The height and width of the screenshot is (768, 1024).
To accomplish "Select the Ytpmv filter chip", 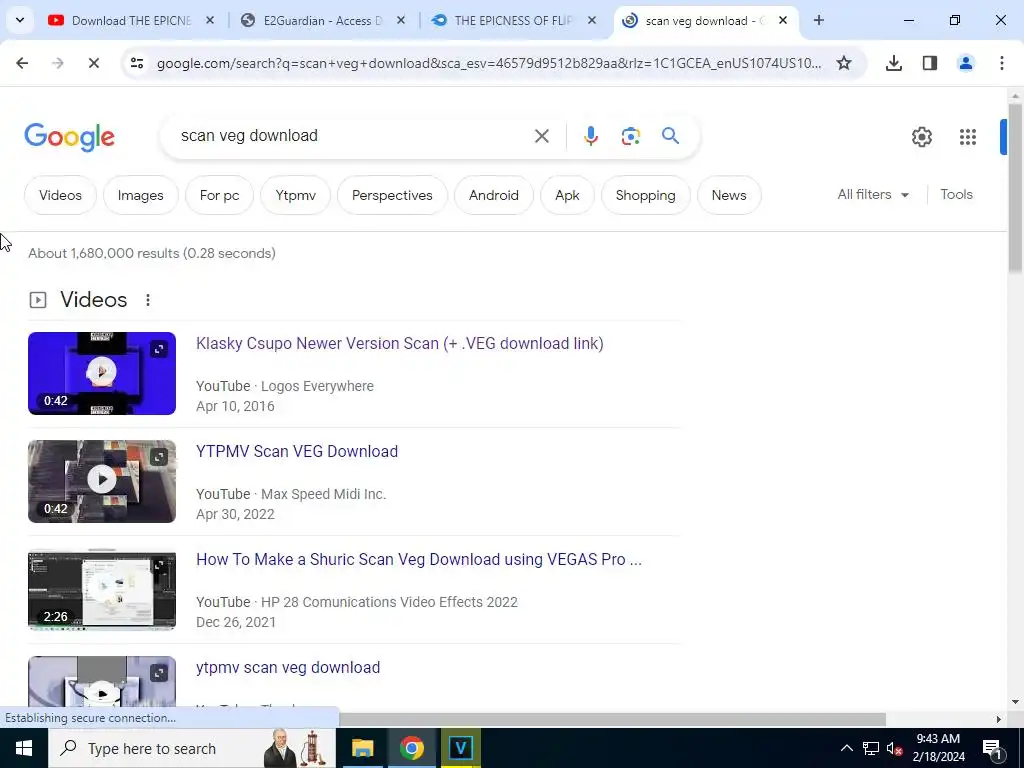I will coord(295,195).
